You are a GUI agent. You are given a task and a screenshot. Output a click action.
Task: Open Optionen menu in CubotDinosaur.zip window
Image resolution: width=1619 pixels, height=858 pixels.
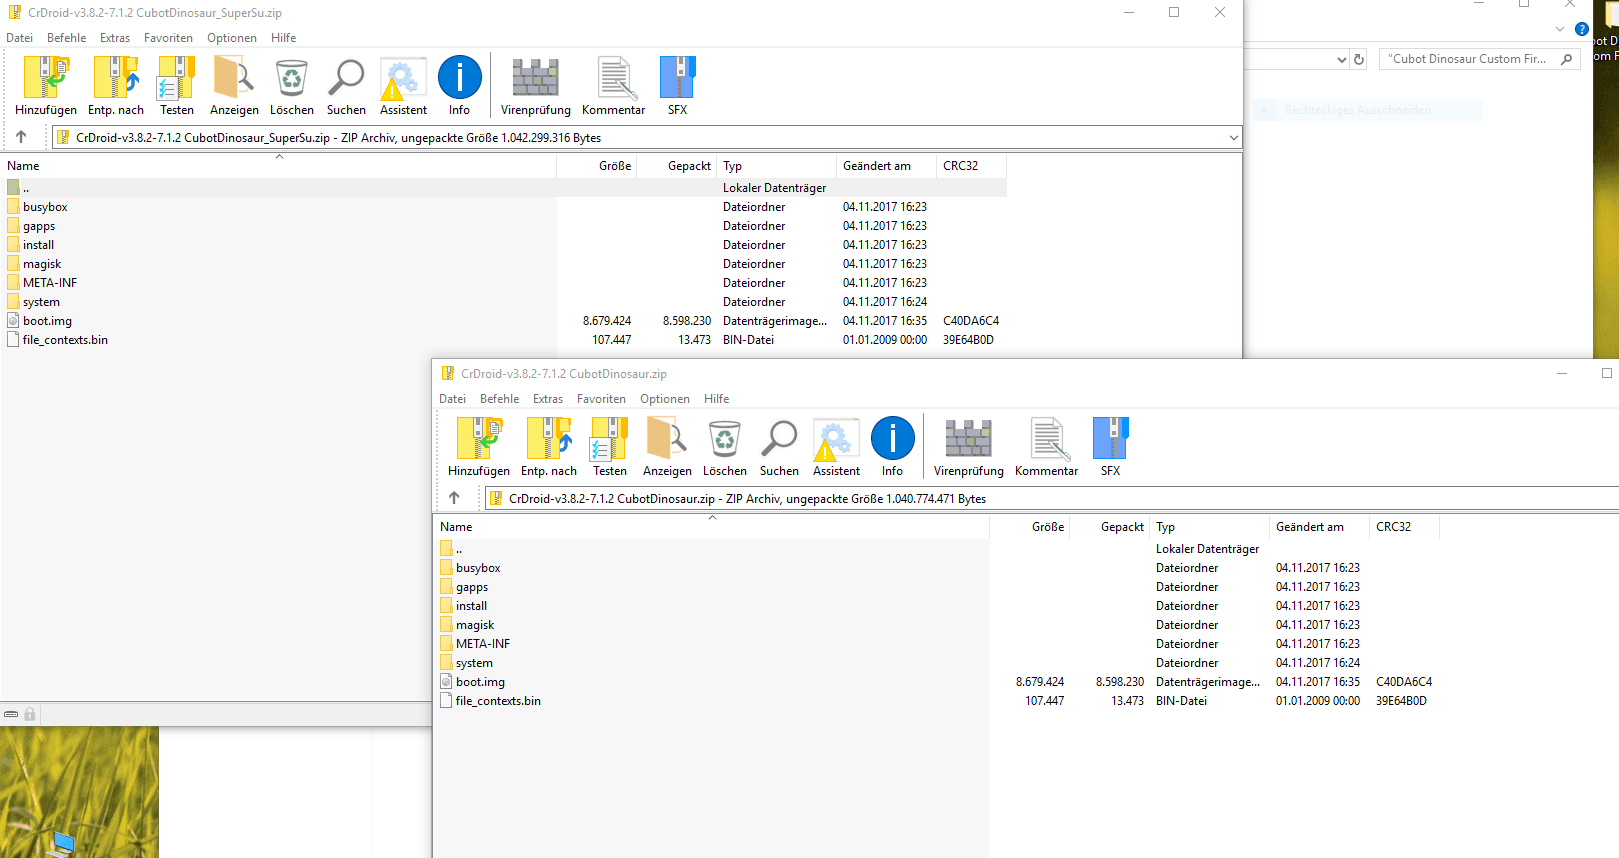click(665, 399)
